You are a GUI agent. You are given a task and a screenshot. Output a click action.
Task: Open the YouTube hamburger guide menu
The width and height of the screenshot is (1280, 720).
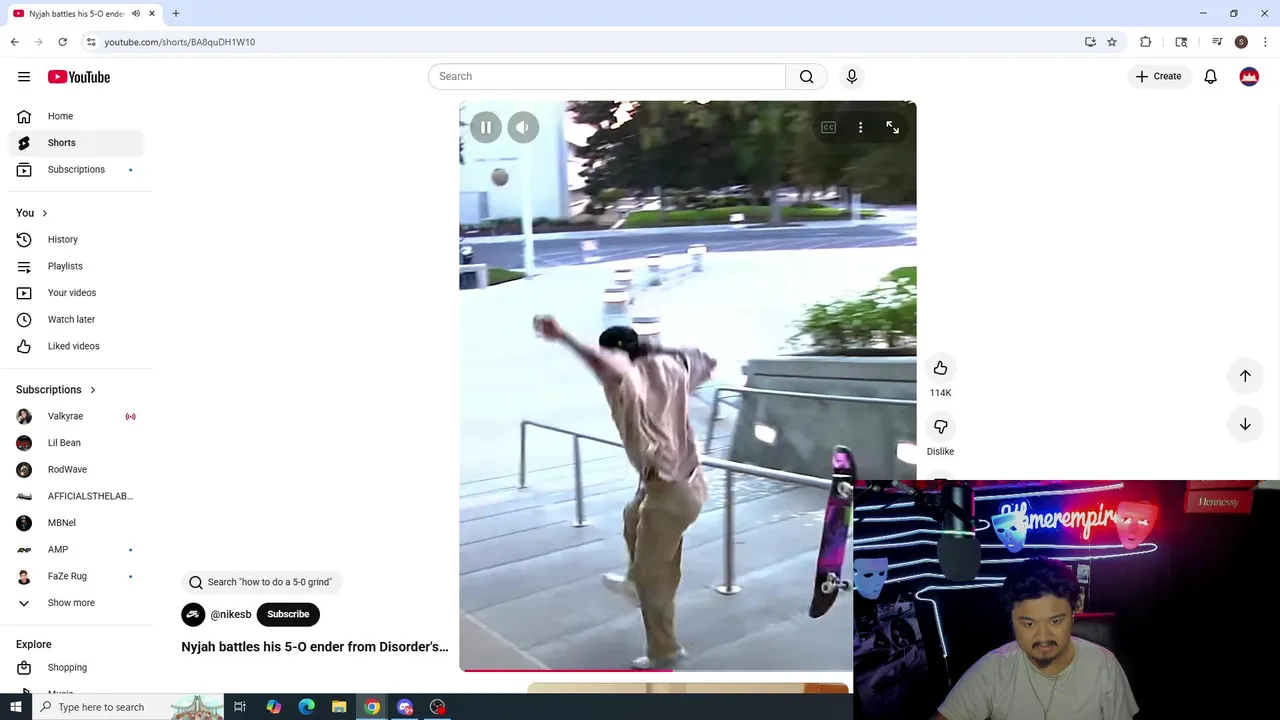pos(24,77)
